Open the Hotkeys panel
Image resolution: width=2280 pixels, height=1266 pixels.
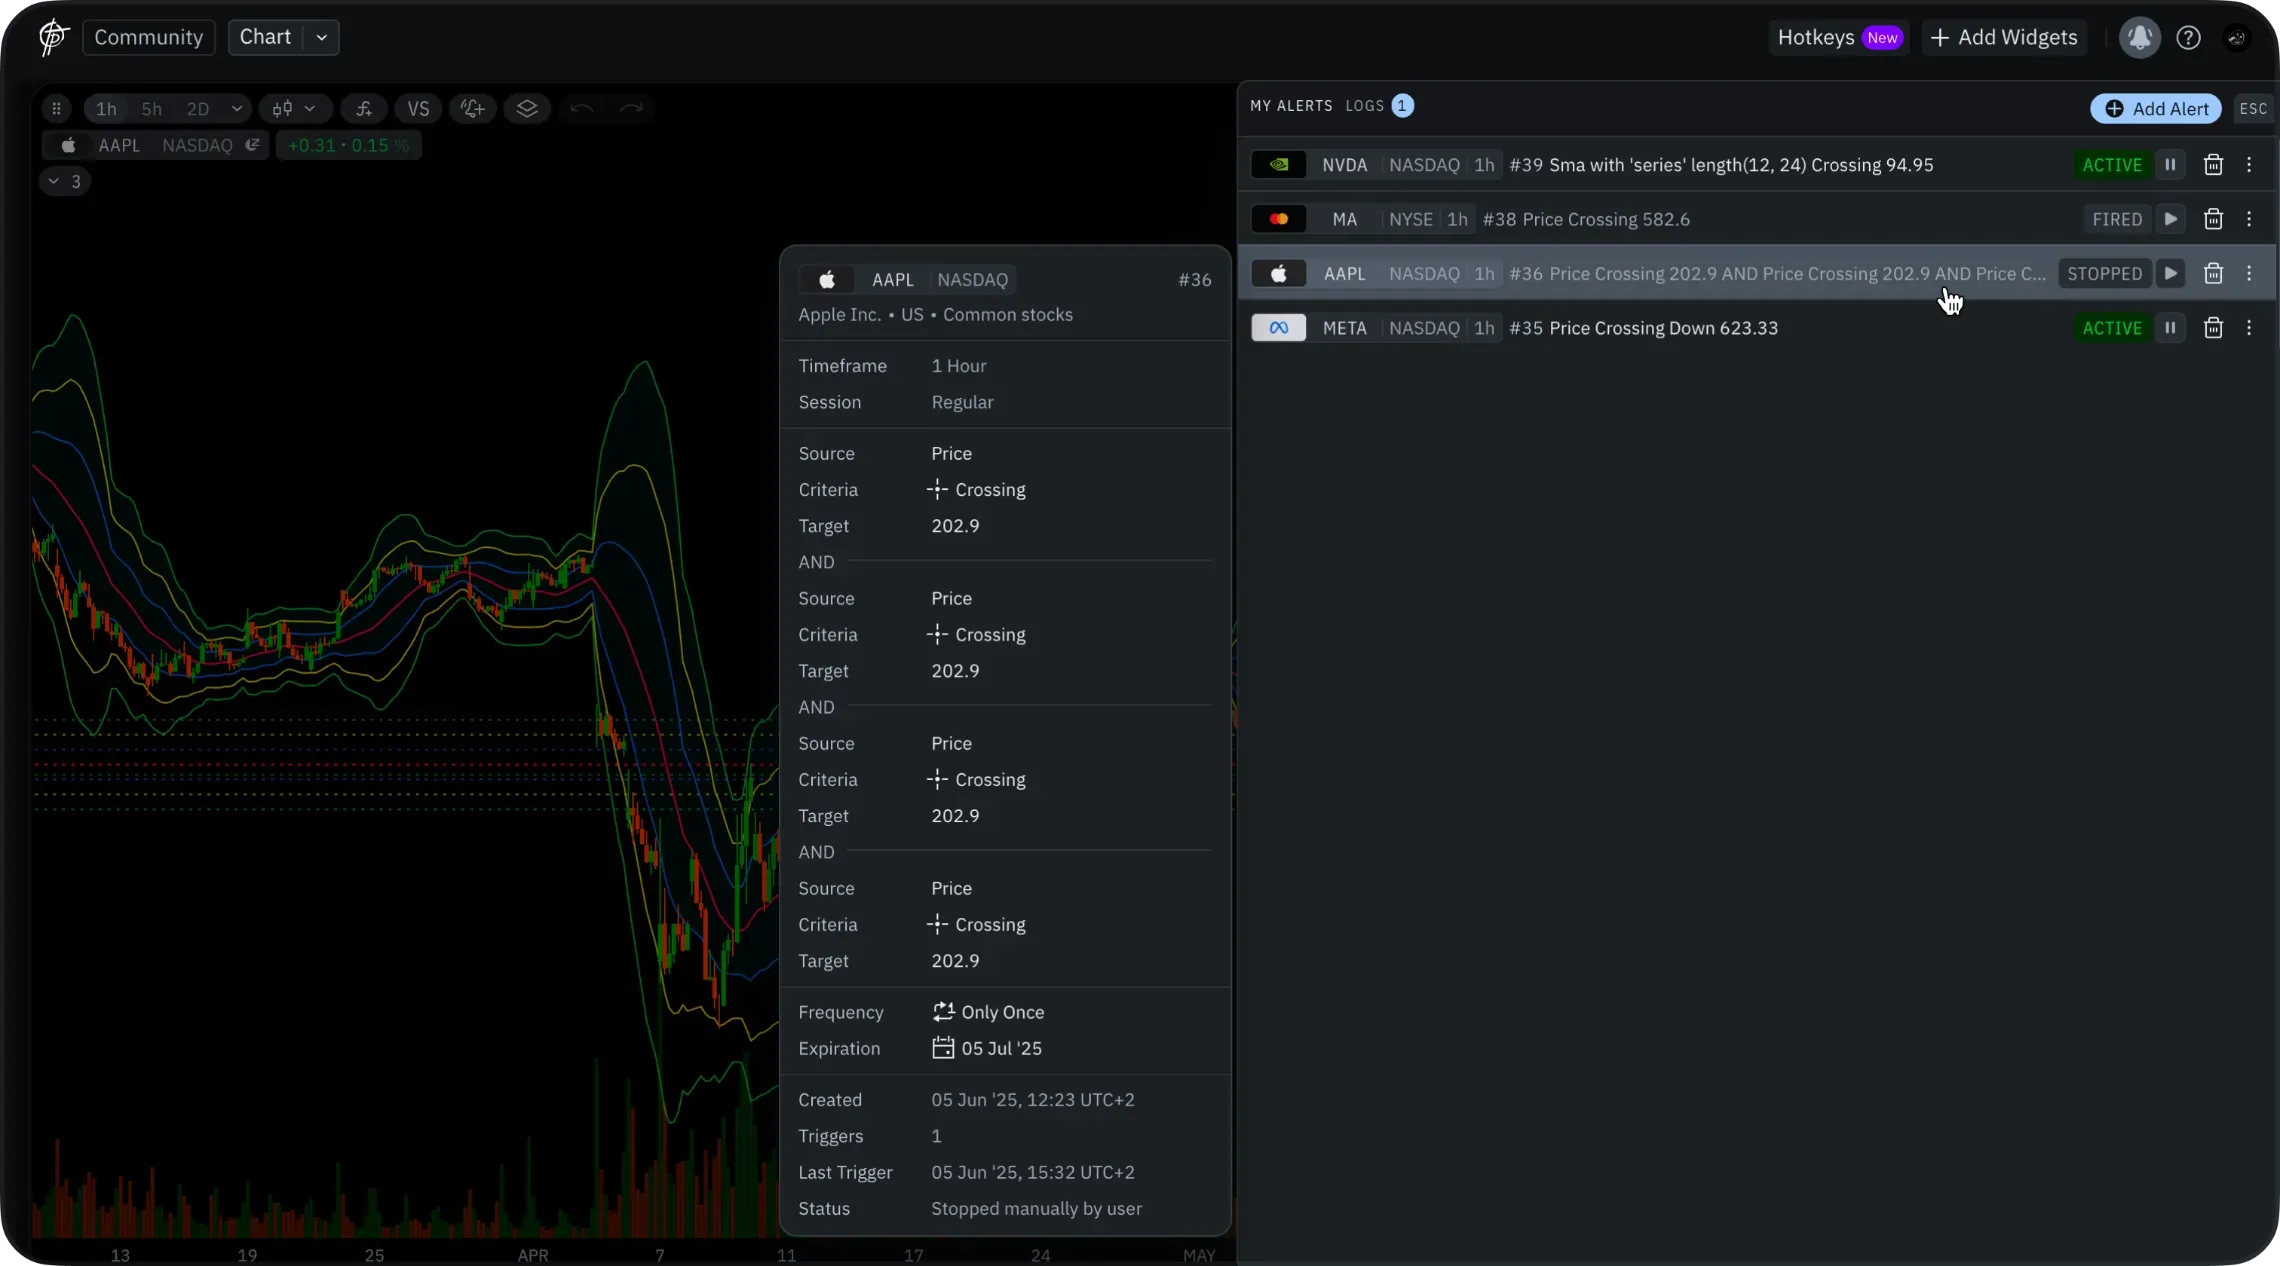coord(1839,37)
